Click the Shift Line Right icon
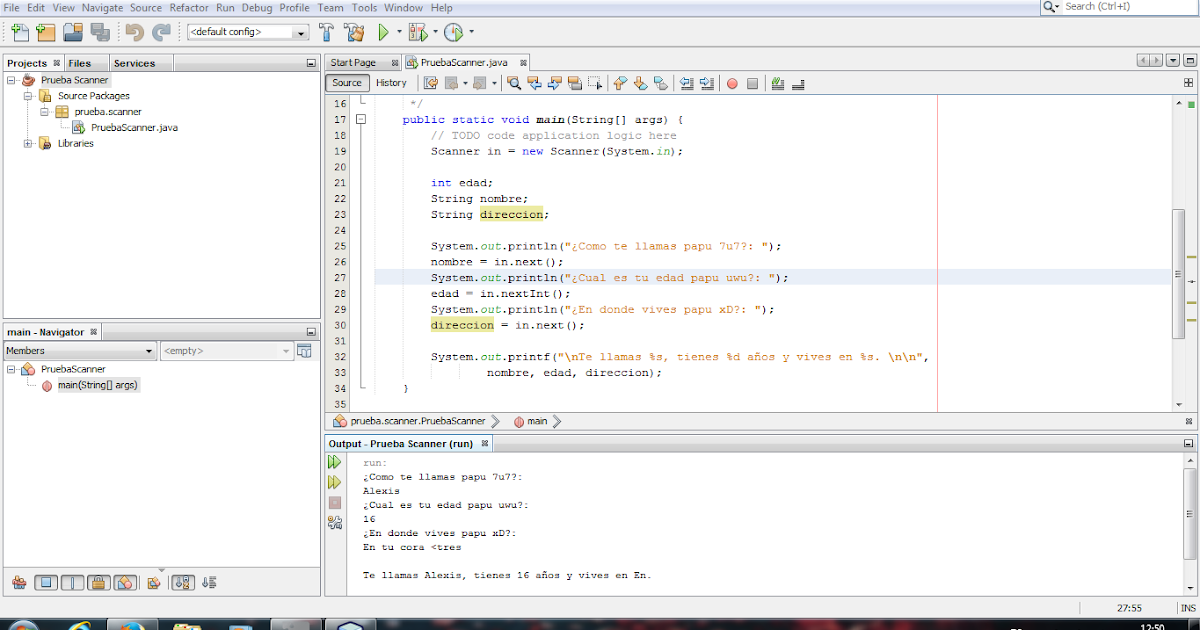 [706, 83]
